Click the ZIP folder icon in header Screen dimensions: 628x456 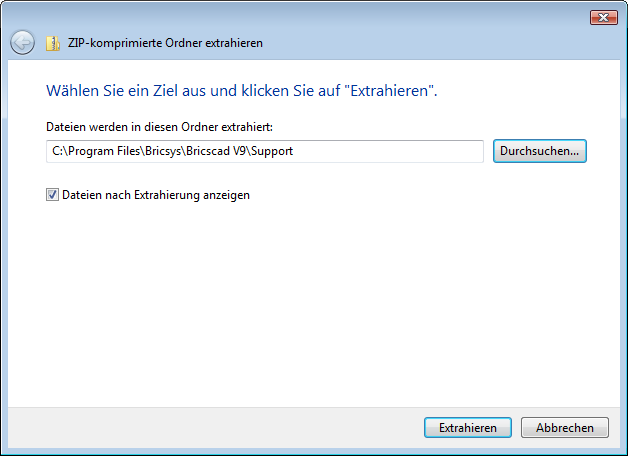click(53, 43)
